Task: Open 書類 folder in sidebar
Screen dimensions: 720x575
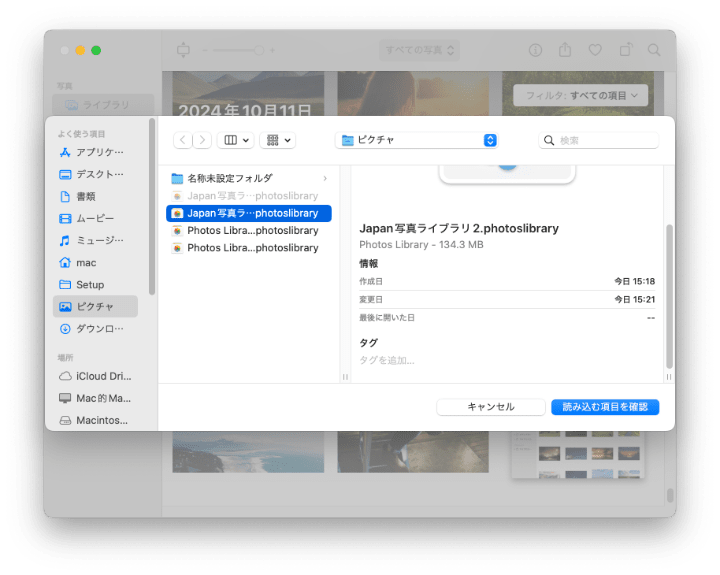Action: point(86,196)
